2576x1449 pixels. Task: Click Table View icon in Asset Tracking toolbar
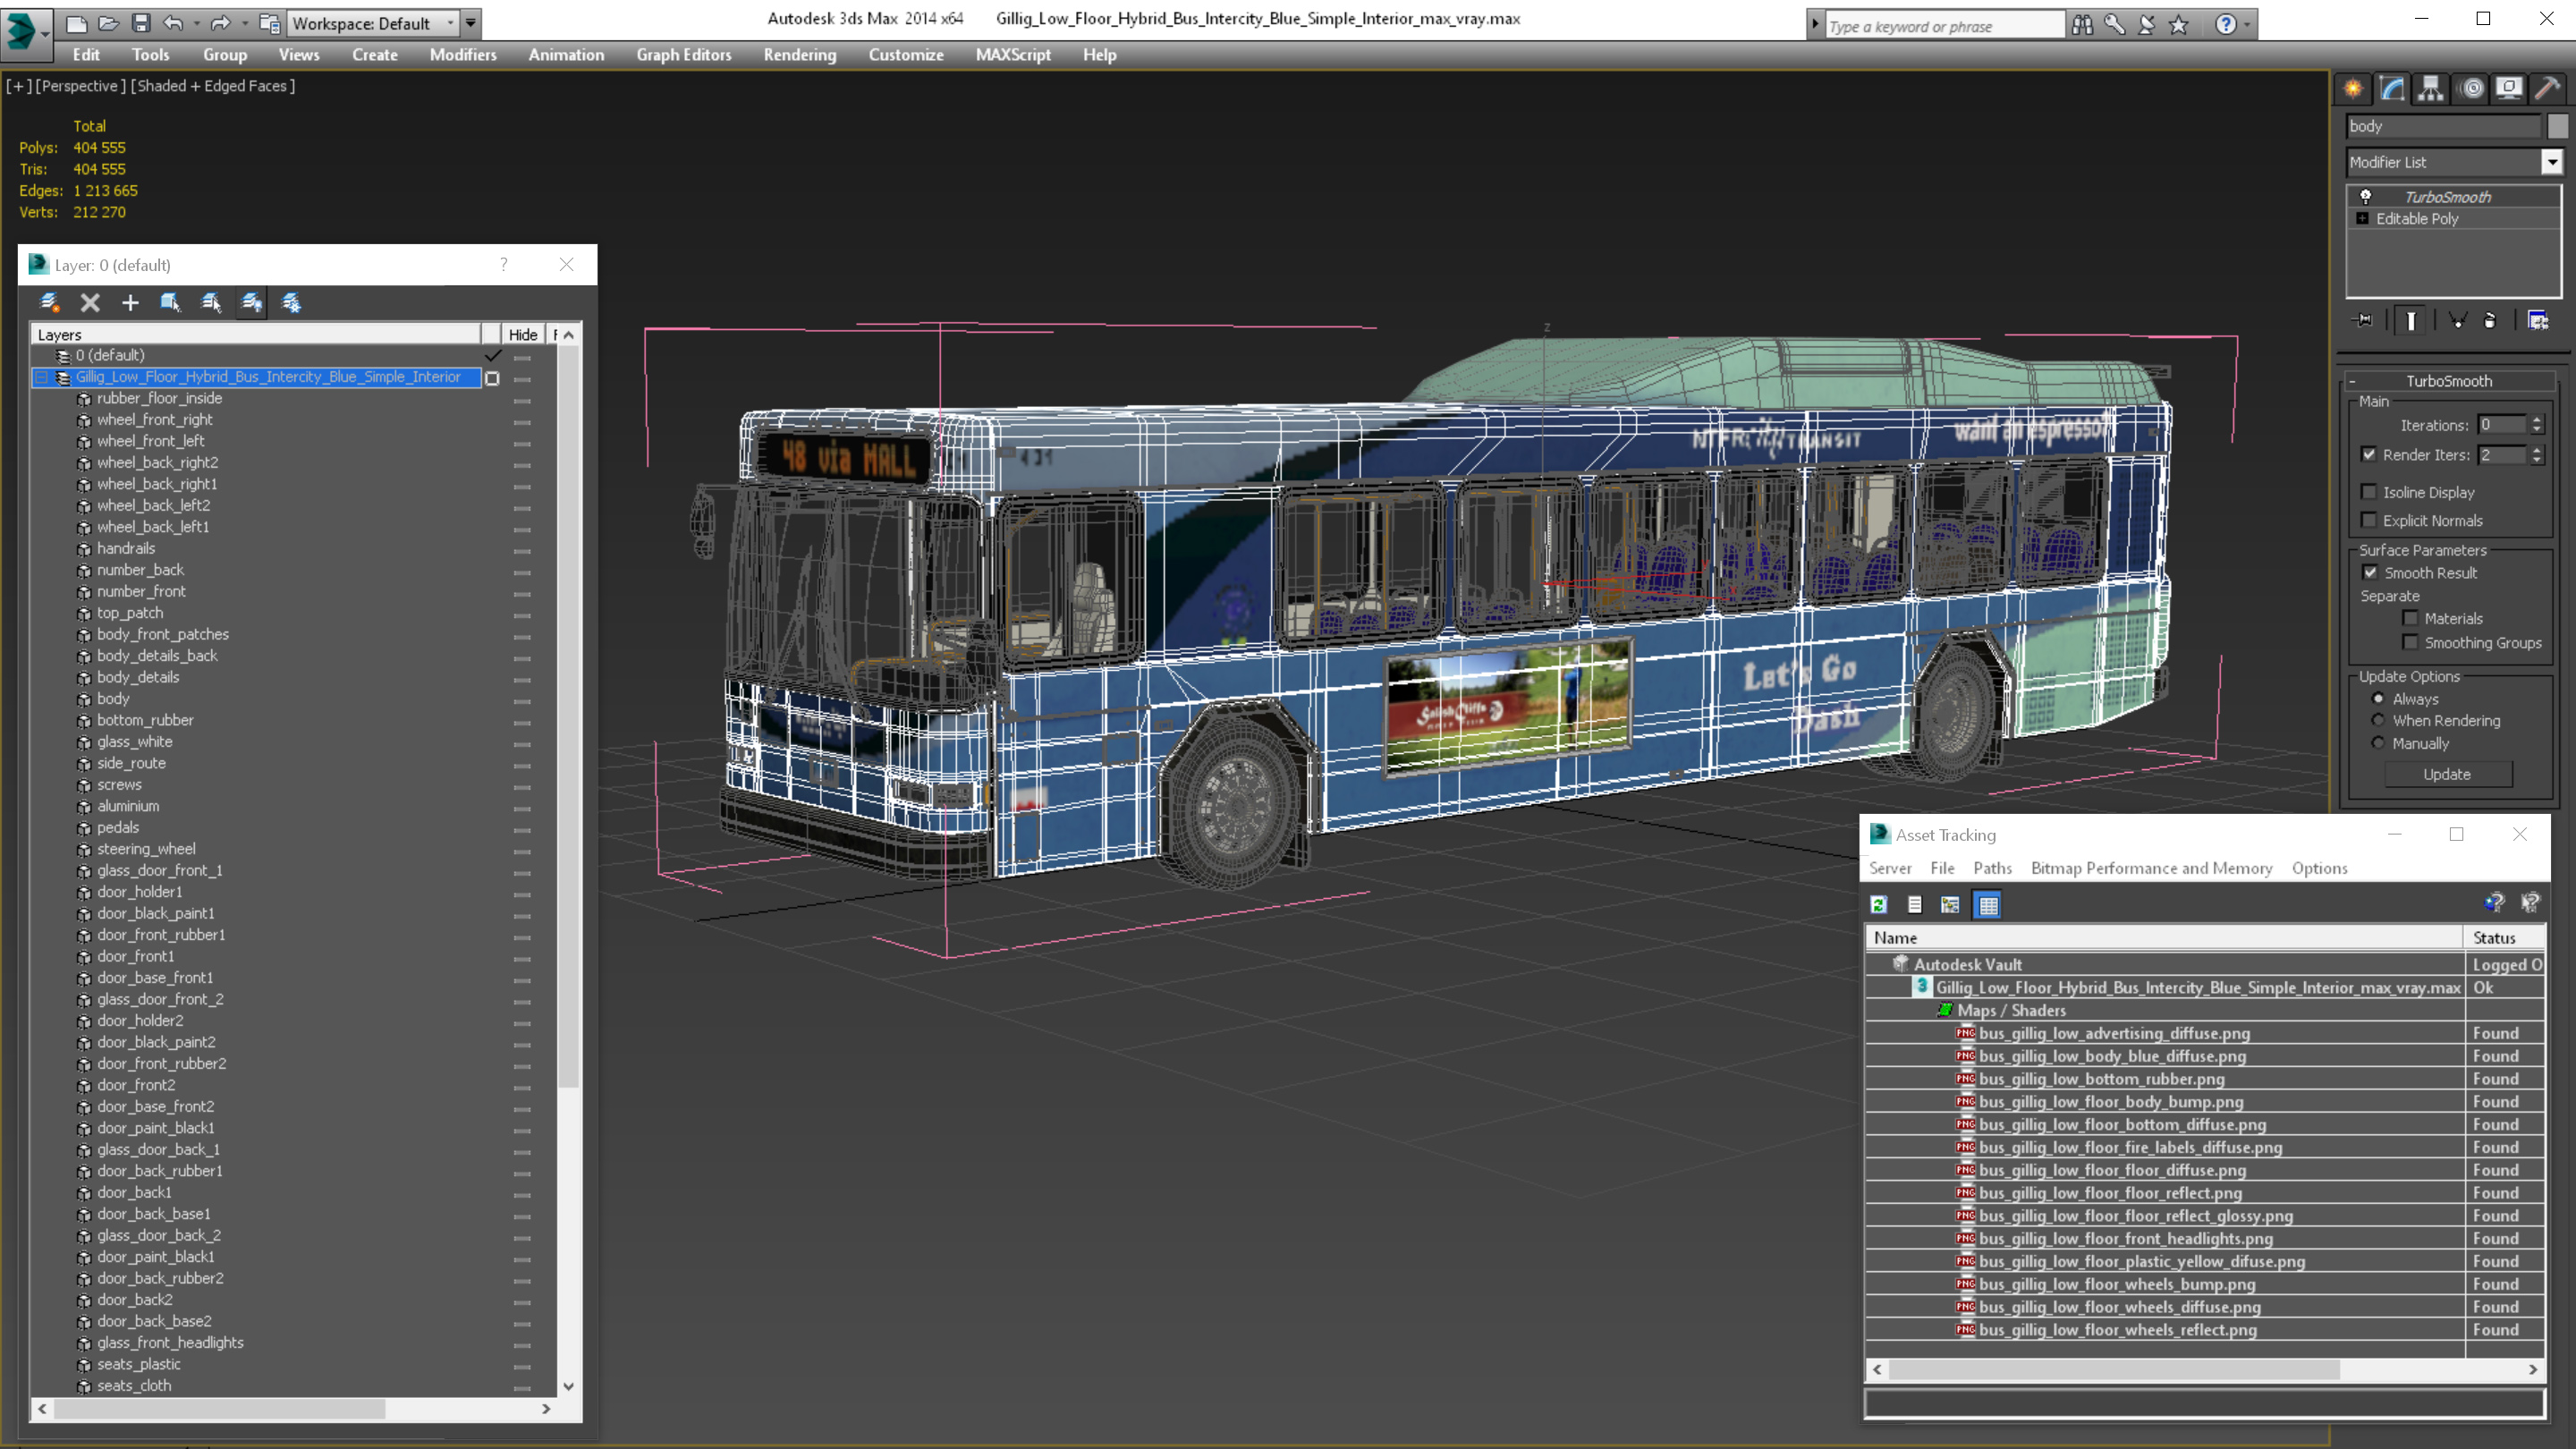pos(1988,904)
